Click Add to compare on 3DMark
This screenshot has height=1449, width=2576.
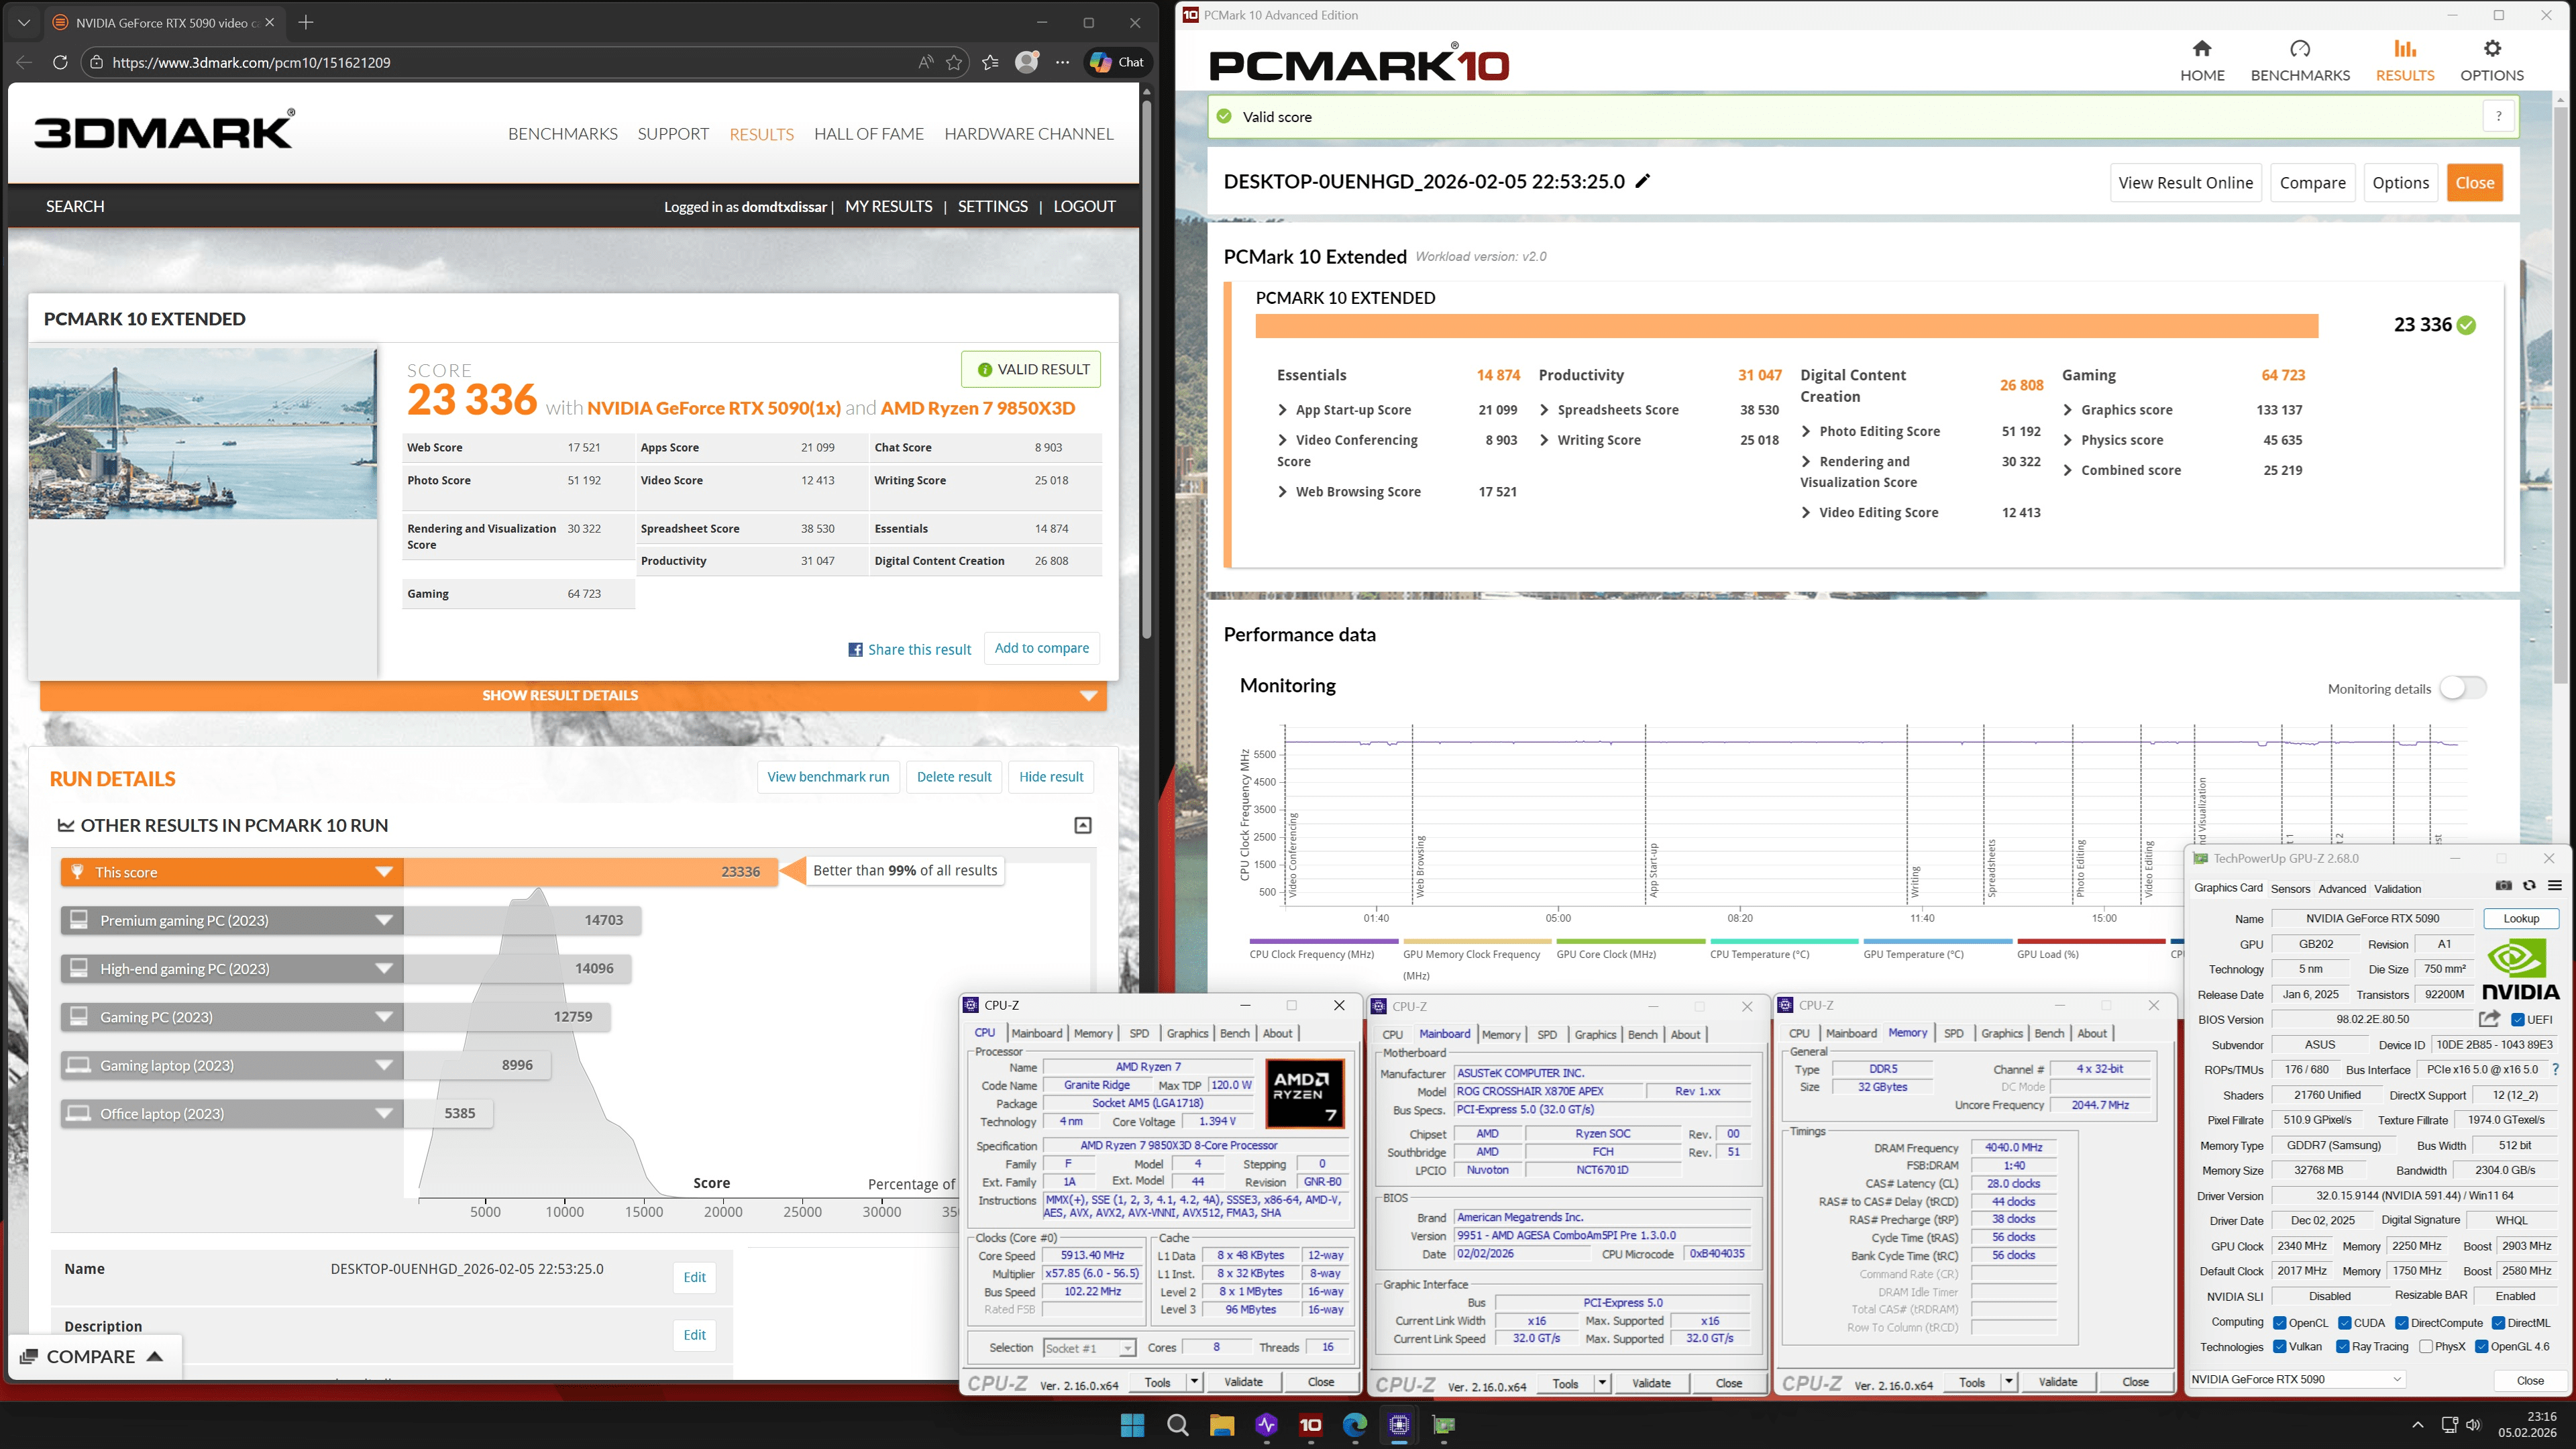point(1042,648)
